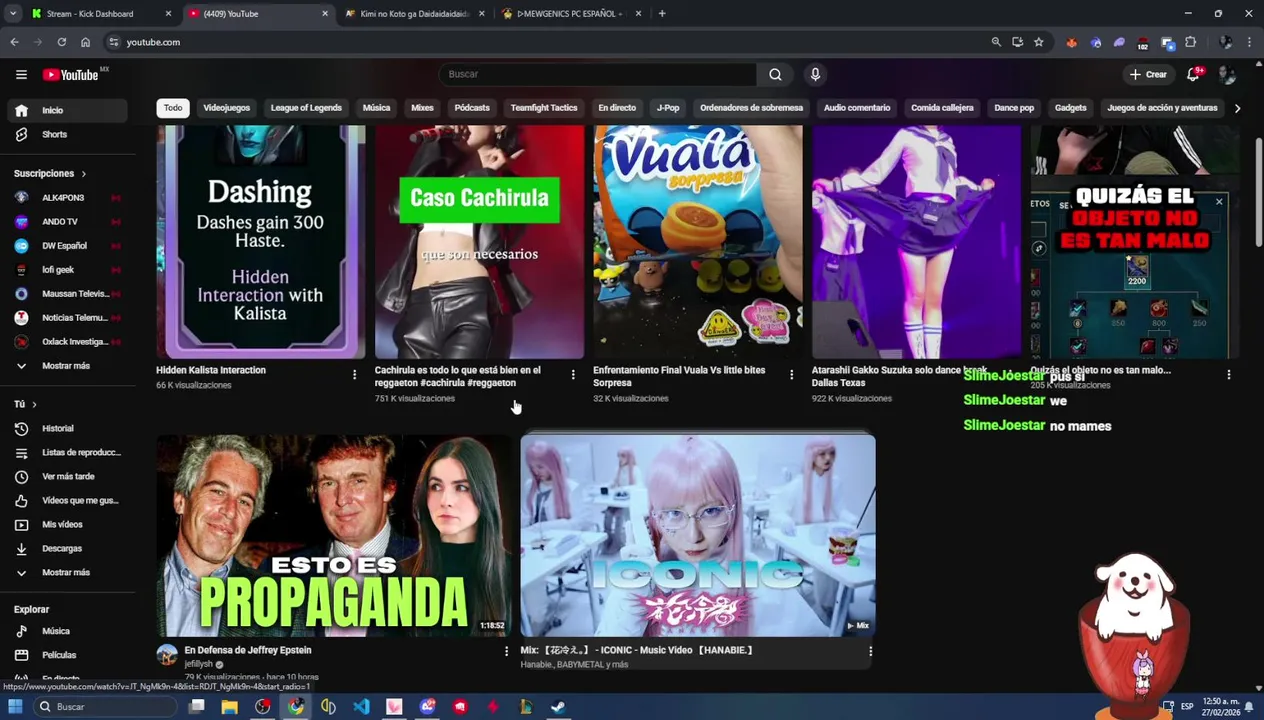Select the Teamfight Tactics chip
Viewport: 1264px width, 720px height.
click(x=544, y=108)
